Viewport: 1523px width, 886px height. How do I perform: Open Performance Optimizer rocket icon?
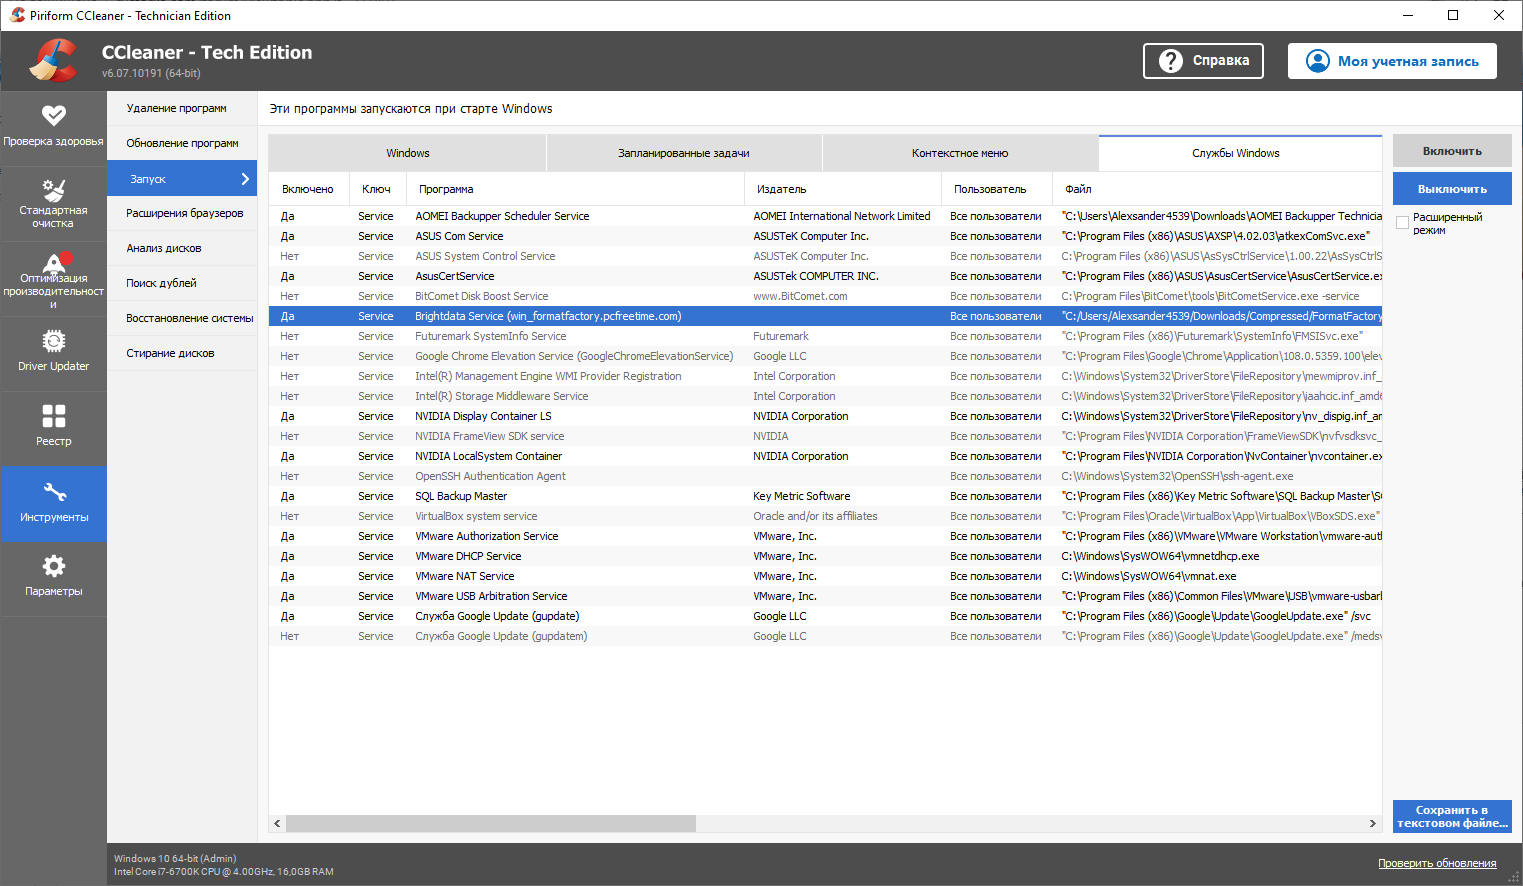point(53,262)
